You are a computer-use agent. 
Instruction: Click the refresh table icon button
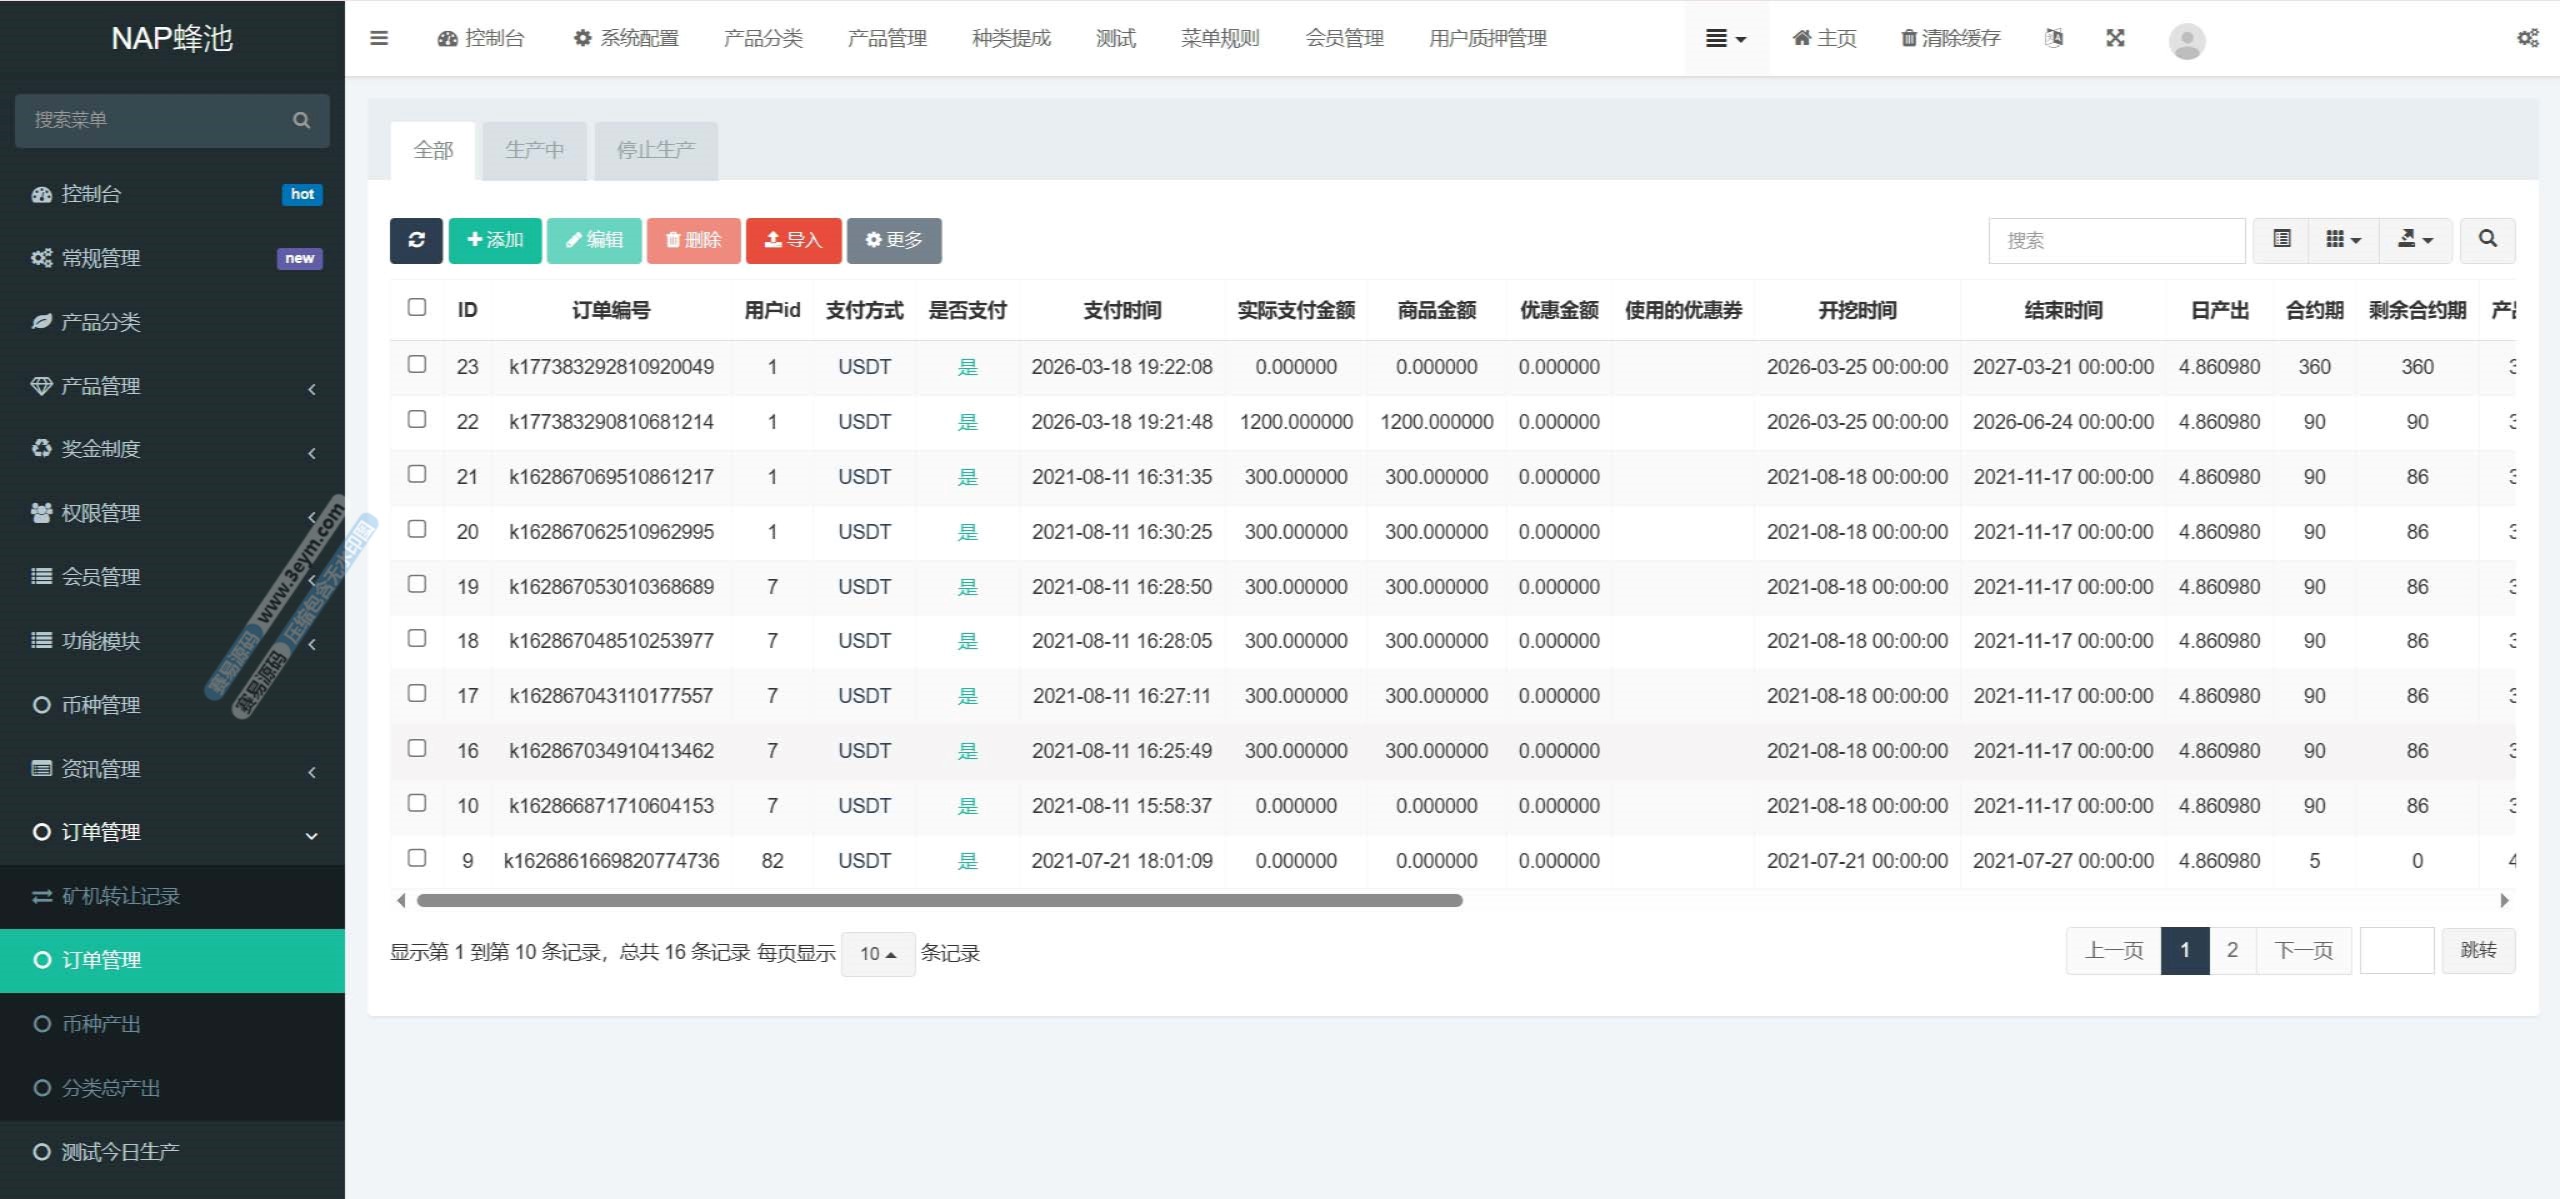416,240
